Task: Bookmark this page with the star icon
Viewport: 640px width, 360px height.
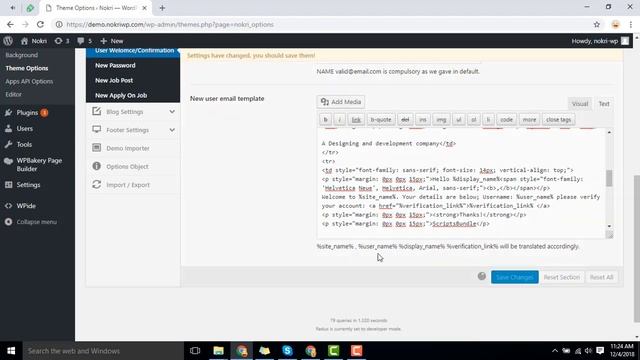Action: point(597,24)
